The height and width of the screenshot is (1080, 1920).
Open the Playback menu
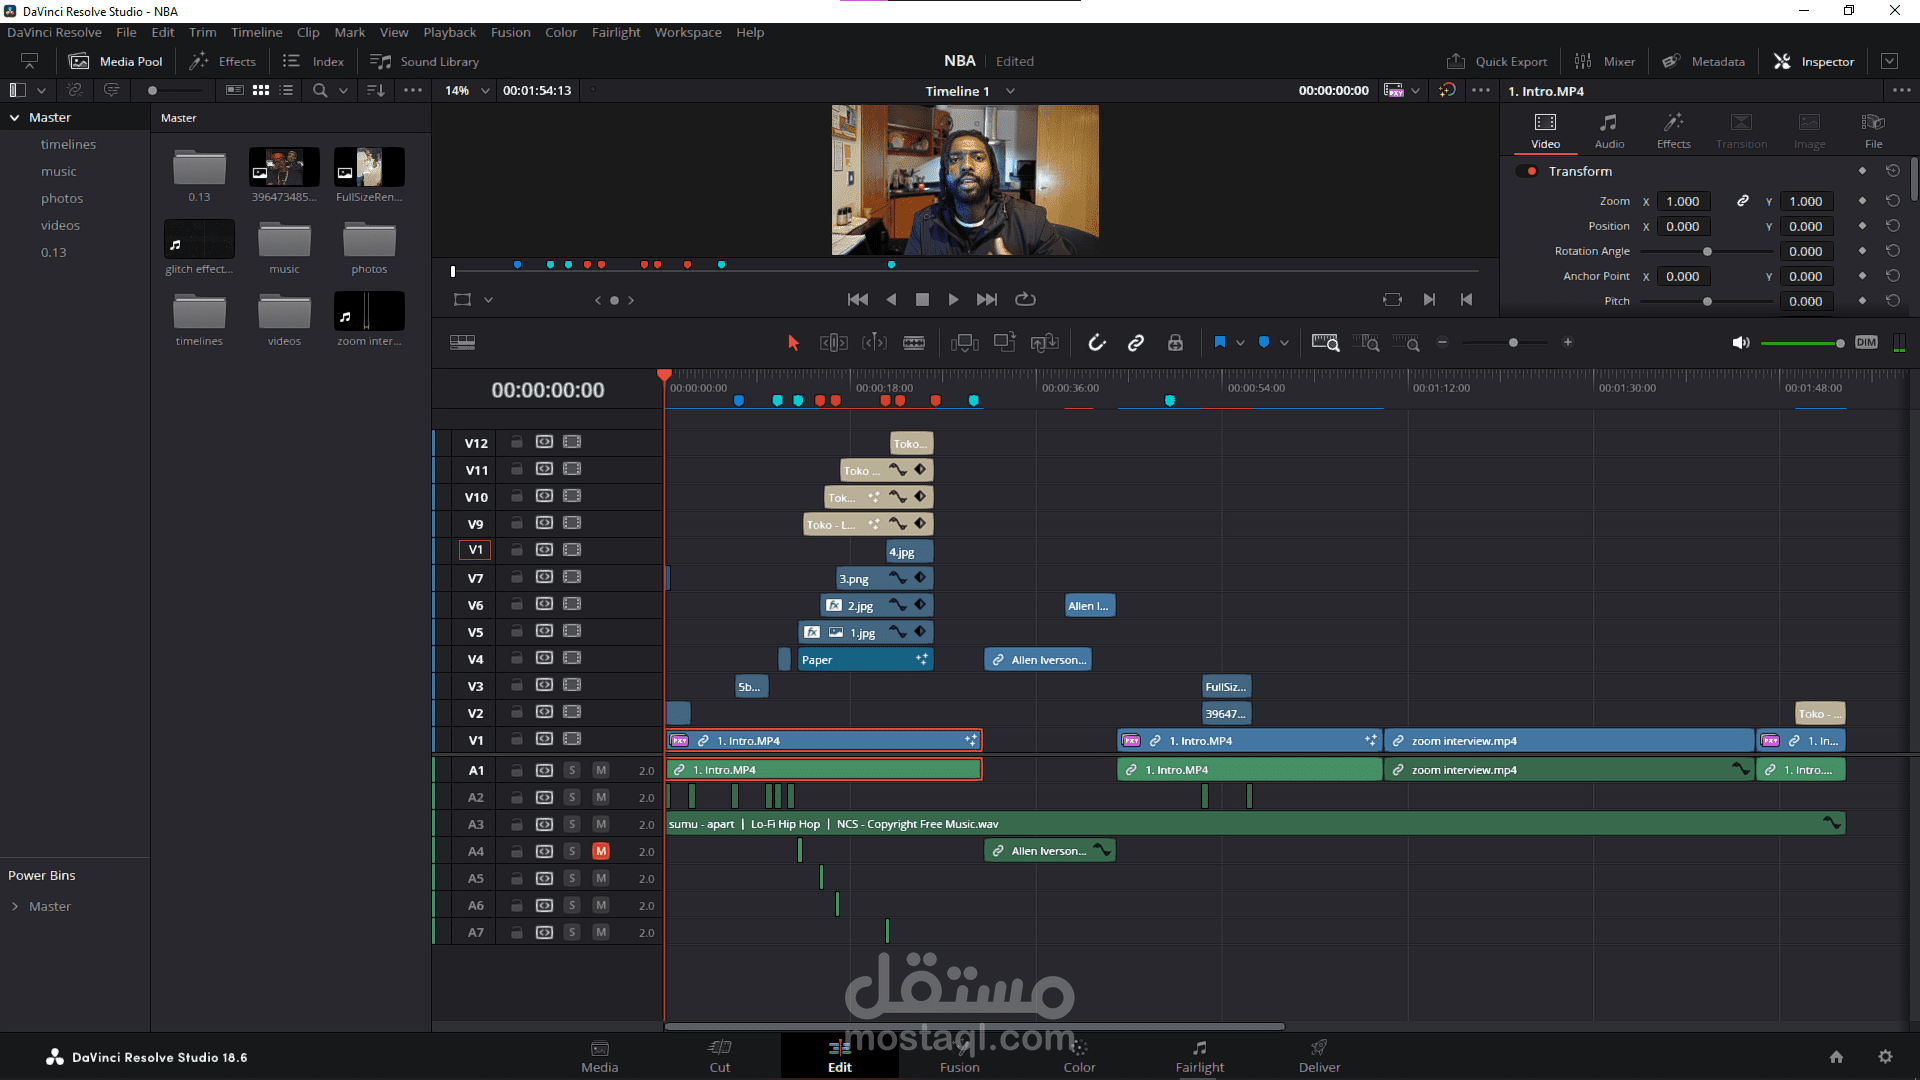(449, 32)
